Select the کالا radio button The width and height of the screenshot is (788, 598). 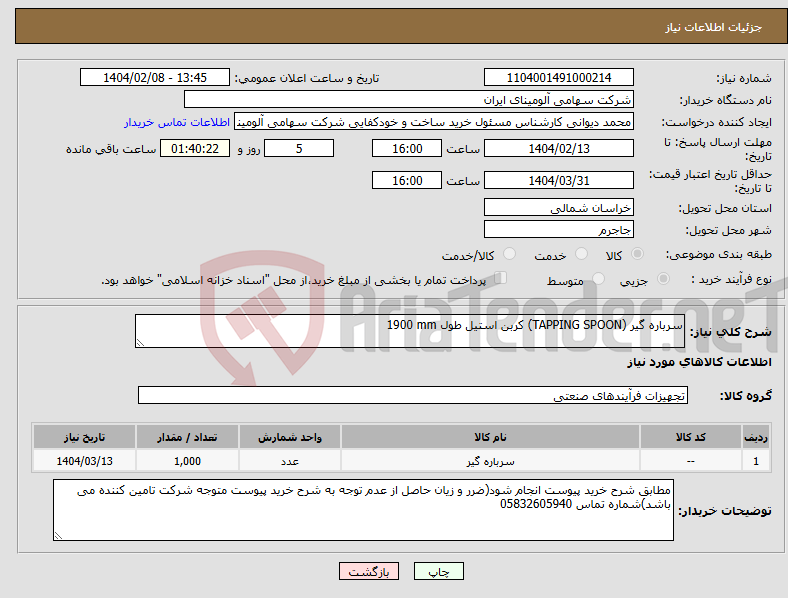point(637,254)
